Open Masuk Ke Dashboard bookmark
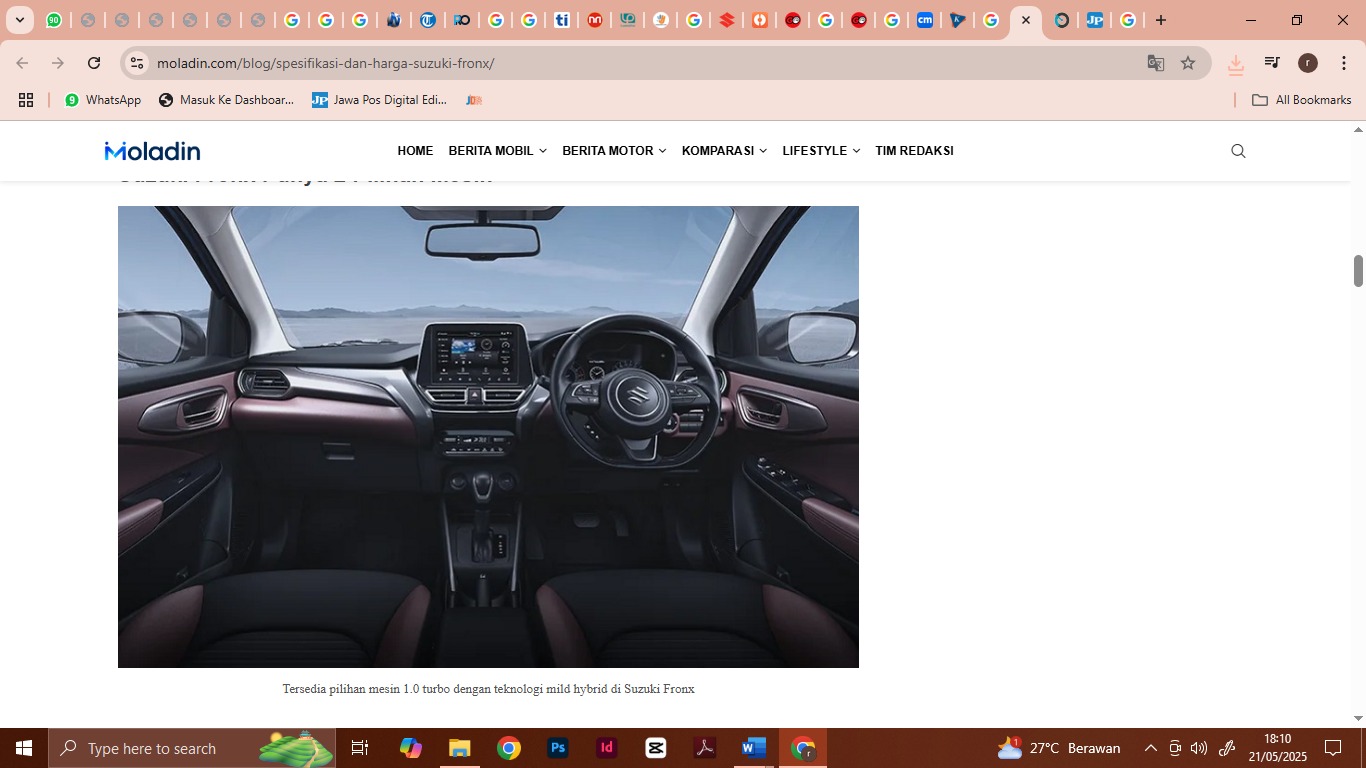The width and height of the screenshot is (1366, 768). click(226, 100)
